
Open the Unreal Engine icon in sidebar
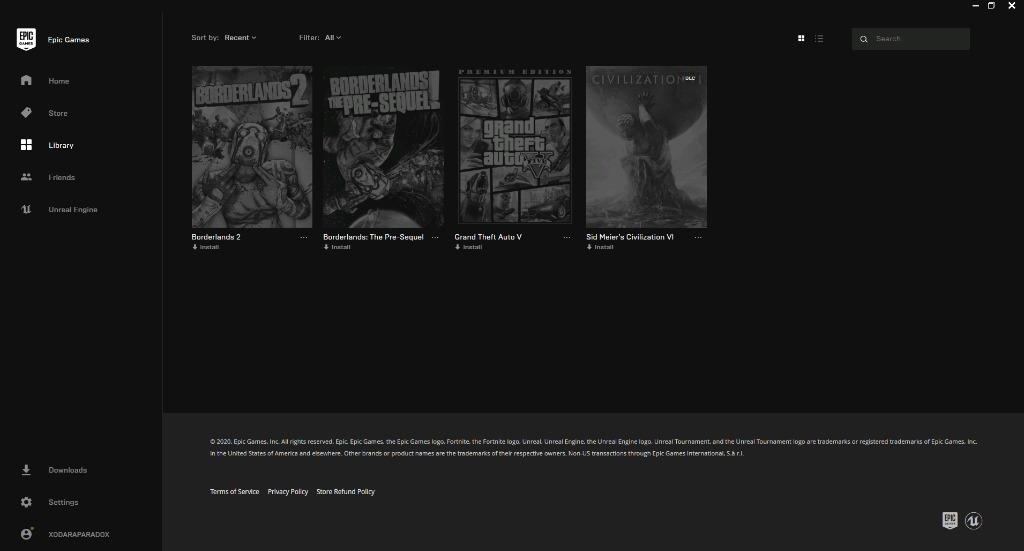tap(26, 209)
